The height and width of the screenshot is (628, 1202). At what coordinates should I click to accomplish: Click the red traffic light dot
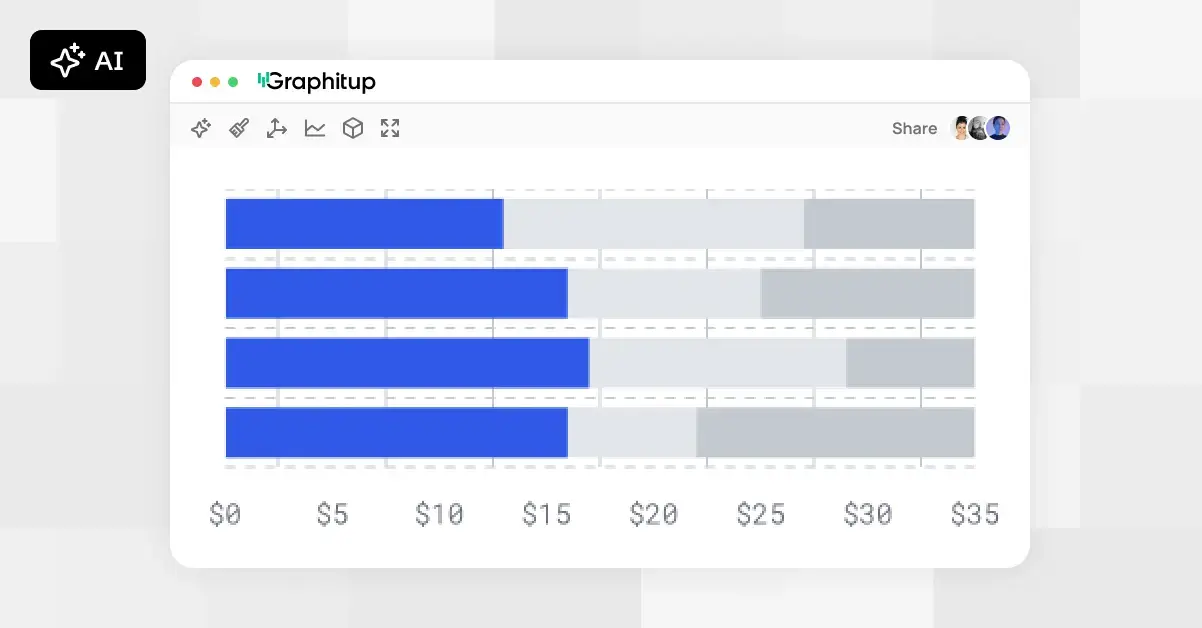[196, 81]
